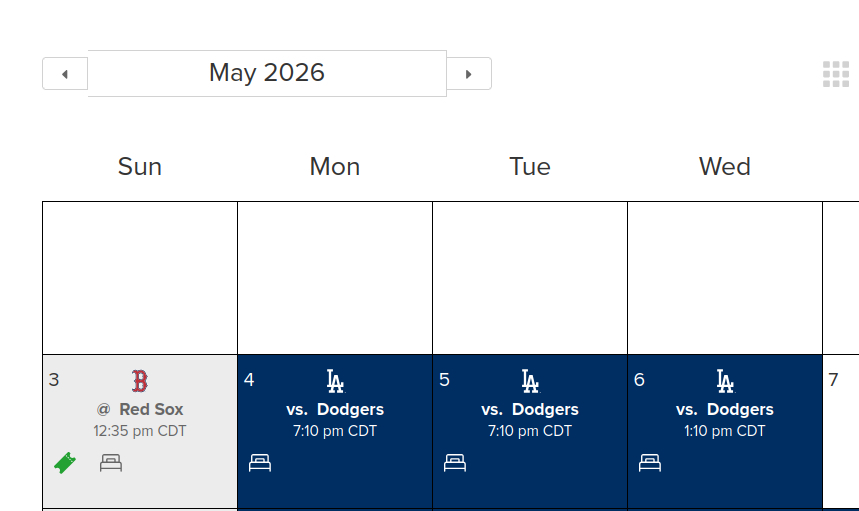Switch to grid view icon
859x511 pixels.
point(836,74)
